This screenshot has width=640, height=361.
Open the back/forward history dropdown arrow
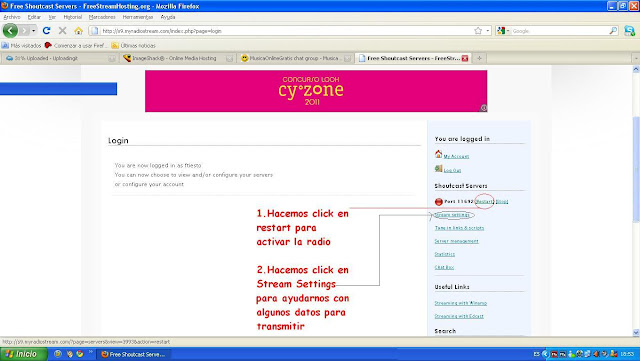pyautogui.click(x=33, y=31)
